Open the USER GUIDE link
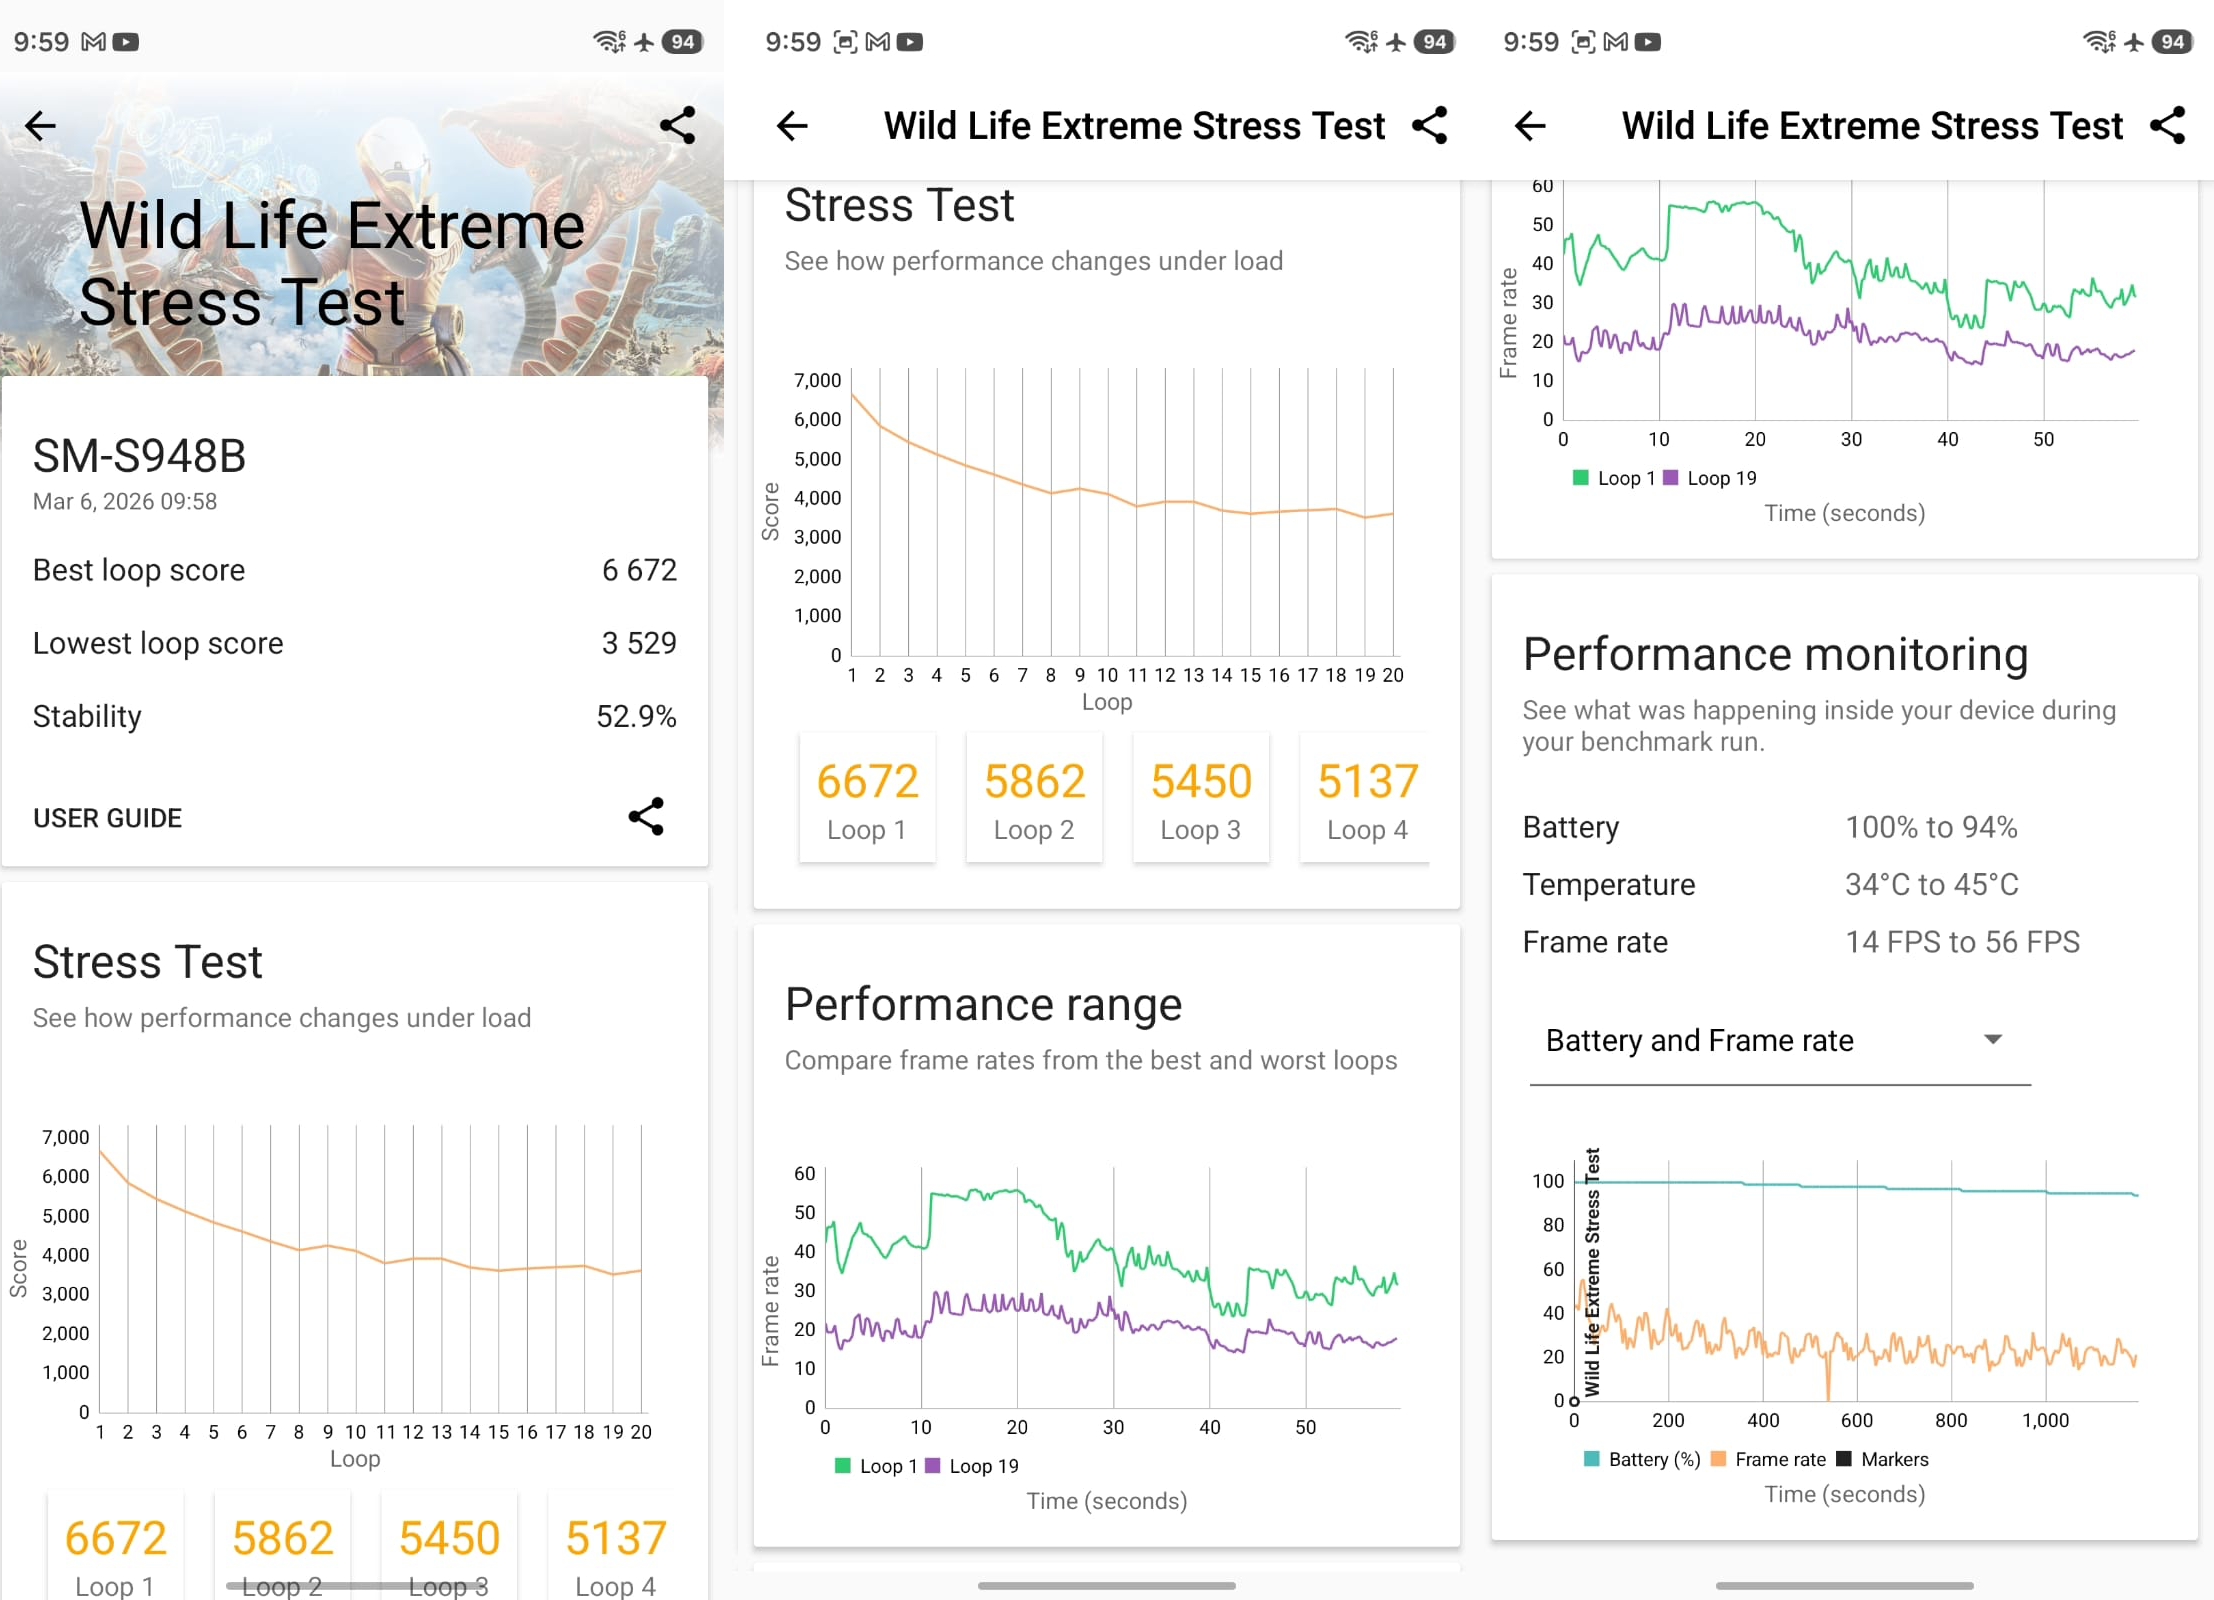The image size is (2214, 1600). coord(108,818)
